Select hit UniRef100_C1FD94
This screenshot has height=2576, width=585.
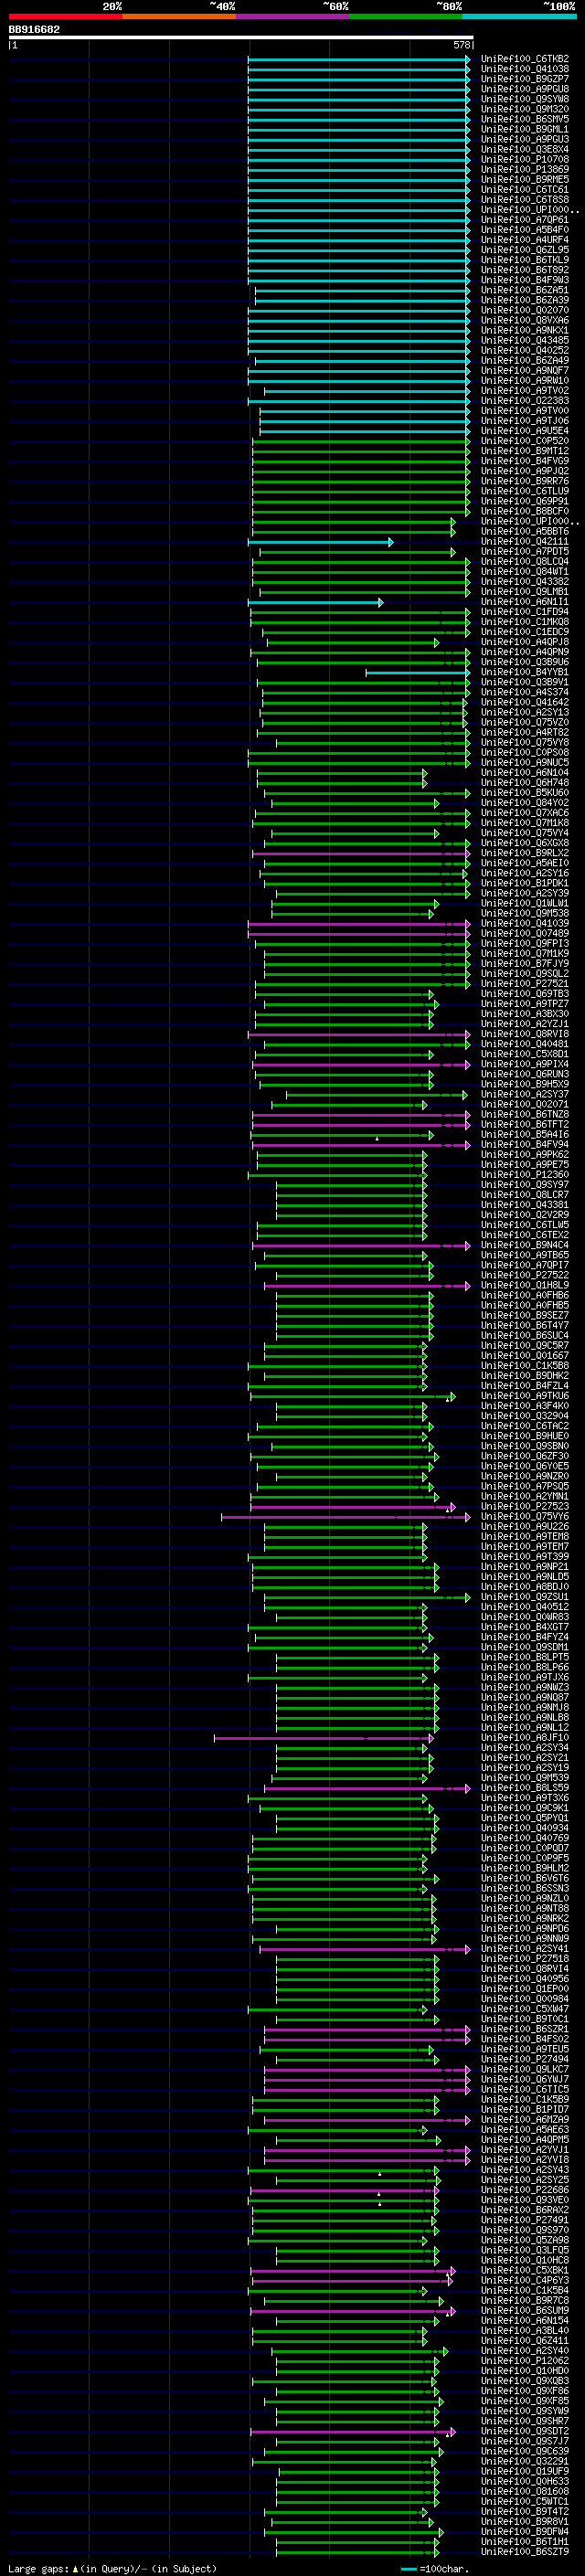tap(525, 612)
